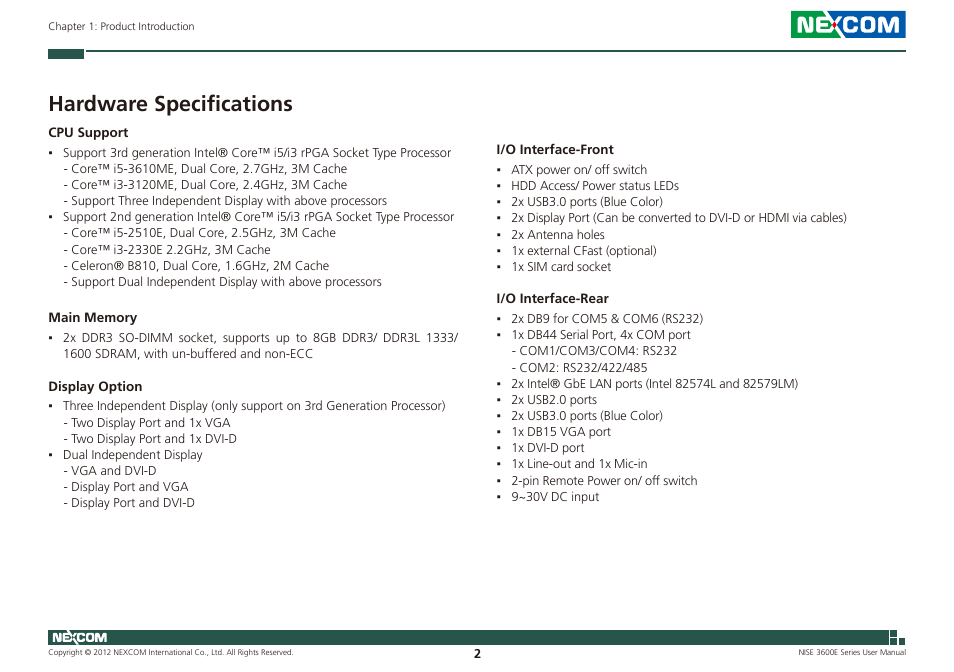Click HDD Access/ Power status LEDs line
Viewport: 954px width, 672px height.
[x=595, y=186]
